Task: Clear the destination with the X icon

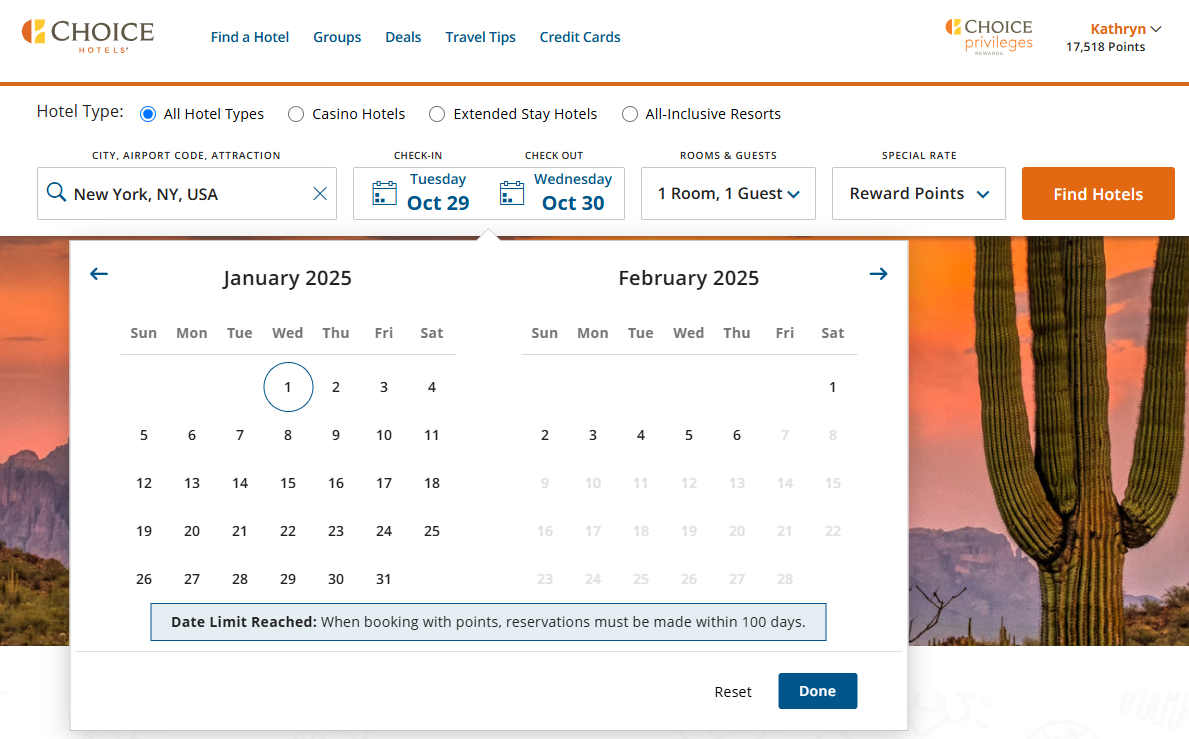Action: click(x=319, y=193)
